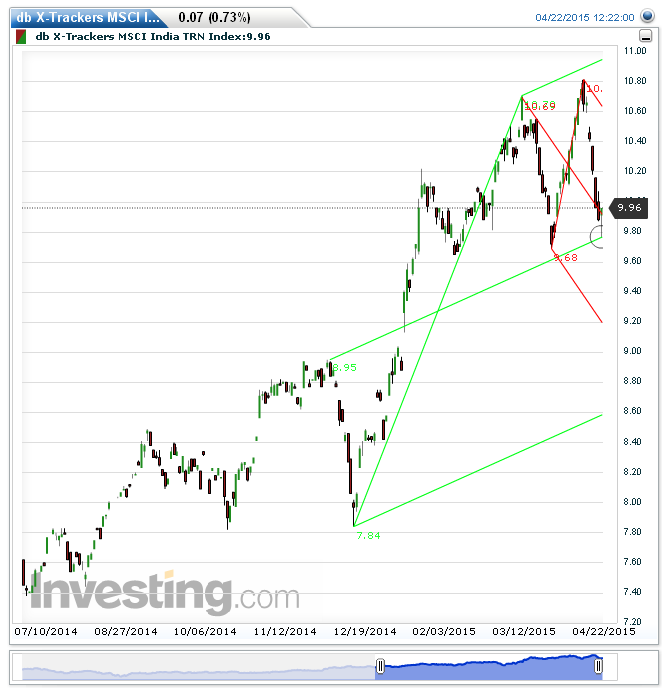Click the left range slider handle
This screenshot has width=669, height=693.
380,666
